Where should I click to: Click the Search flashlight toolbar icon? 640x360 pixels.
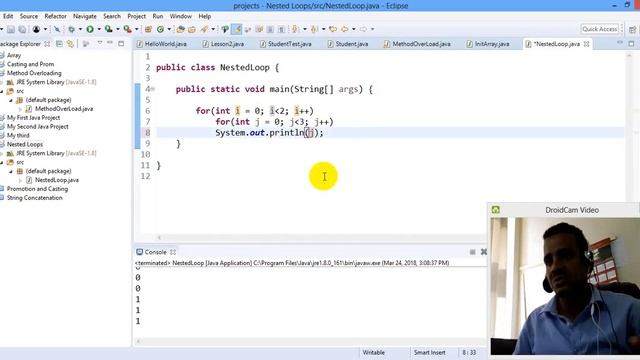pyautogui.click(x=204, y=29)
